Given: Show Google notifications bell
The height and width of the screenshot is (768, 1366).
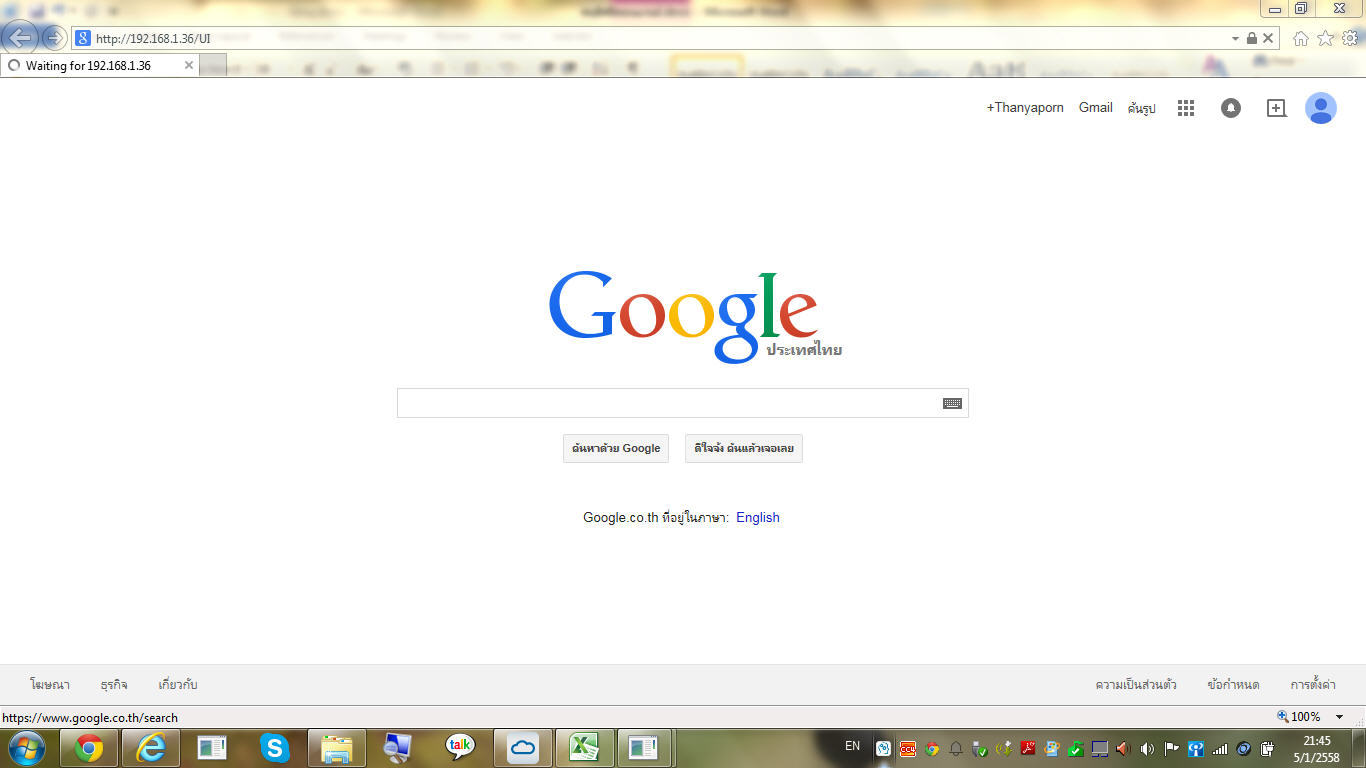Looking at the screenshot, I should (x=1231, y=108).
